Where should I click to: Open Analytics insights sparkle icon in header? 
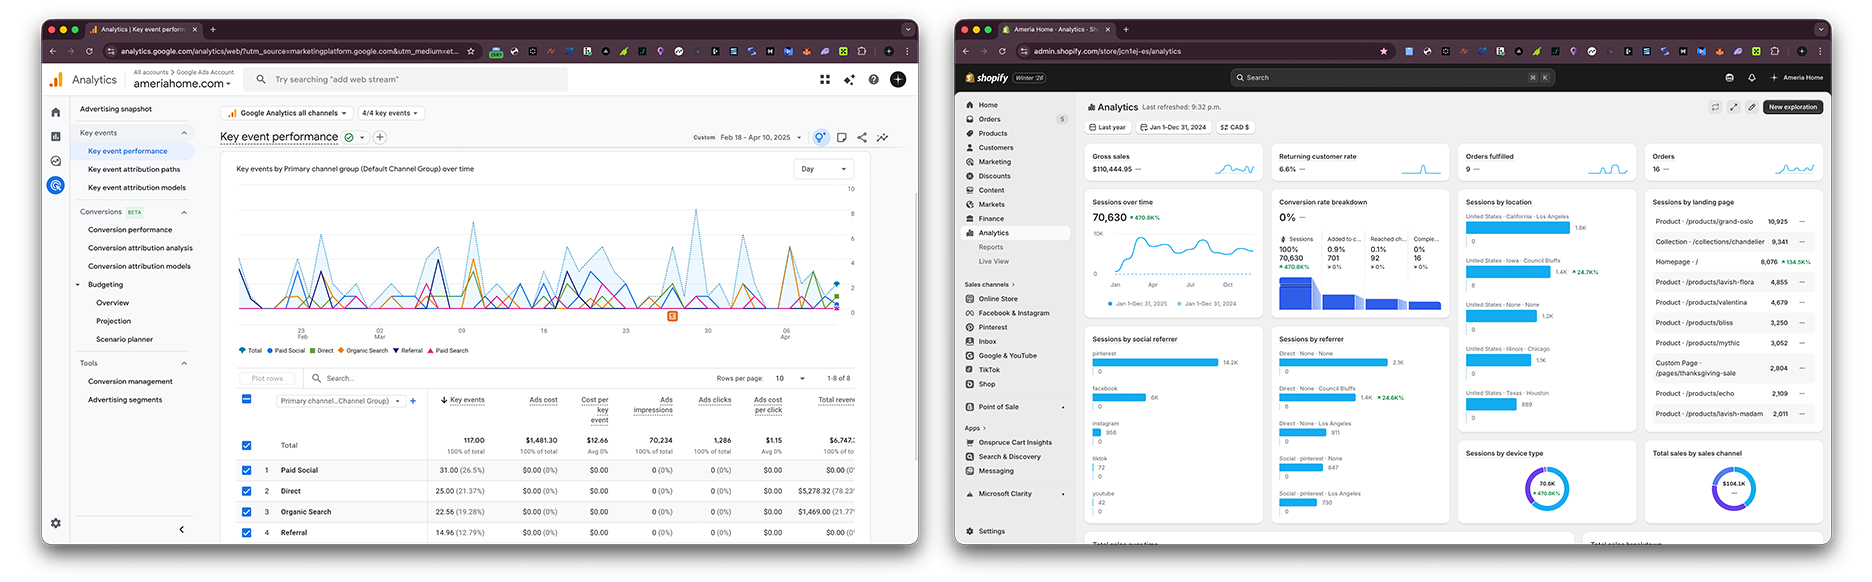849,79
